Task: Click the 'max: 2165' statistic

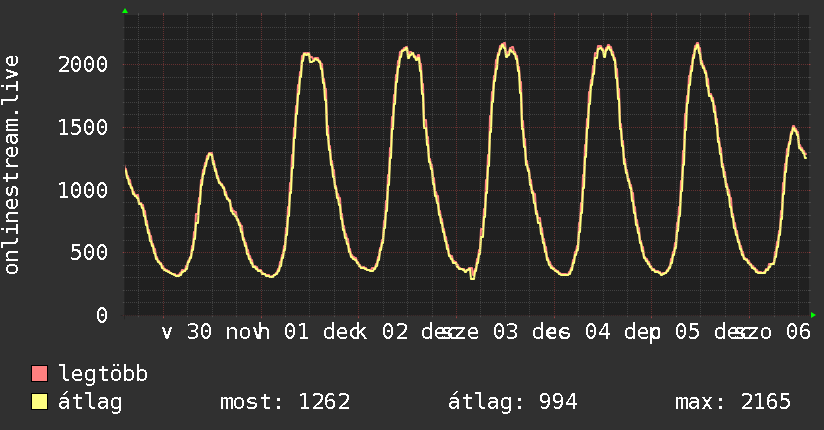Action: click(x=733, y=402)
